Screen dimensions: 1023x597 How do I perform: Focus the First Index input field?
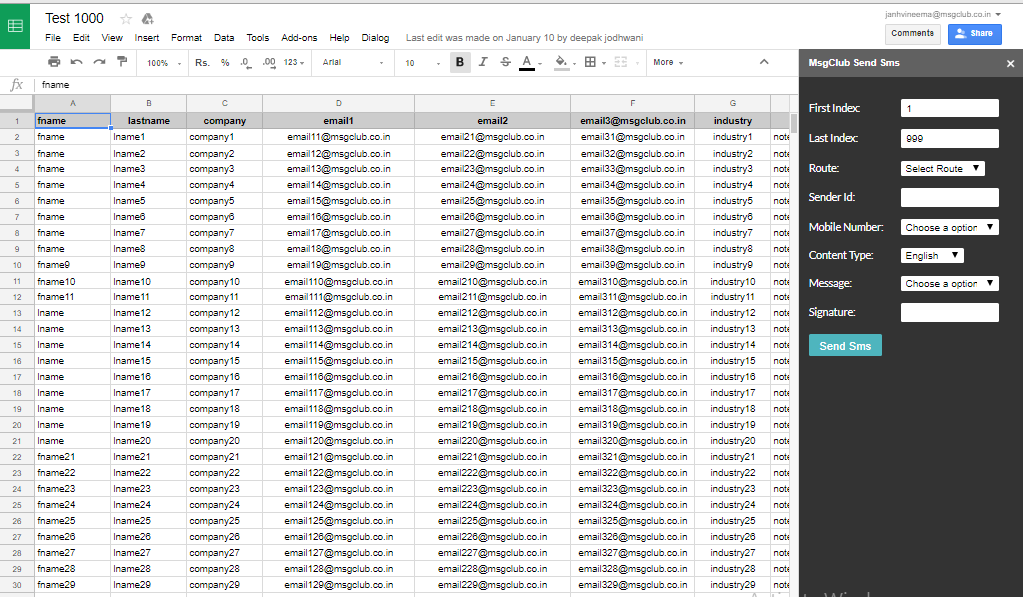click(x=949, y=108)
